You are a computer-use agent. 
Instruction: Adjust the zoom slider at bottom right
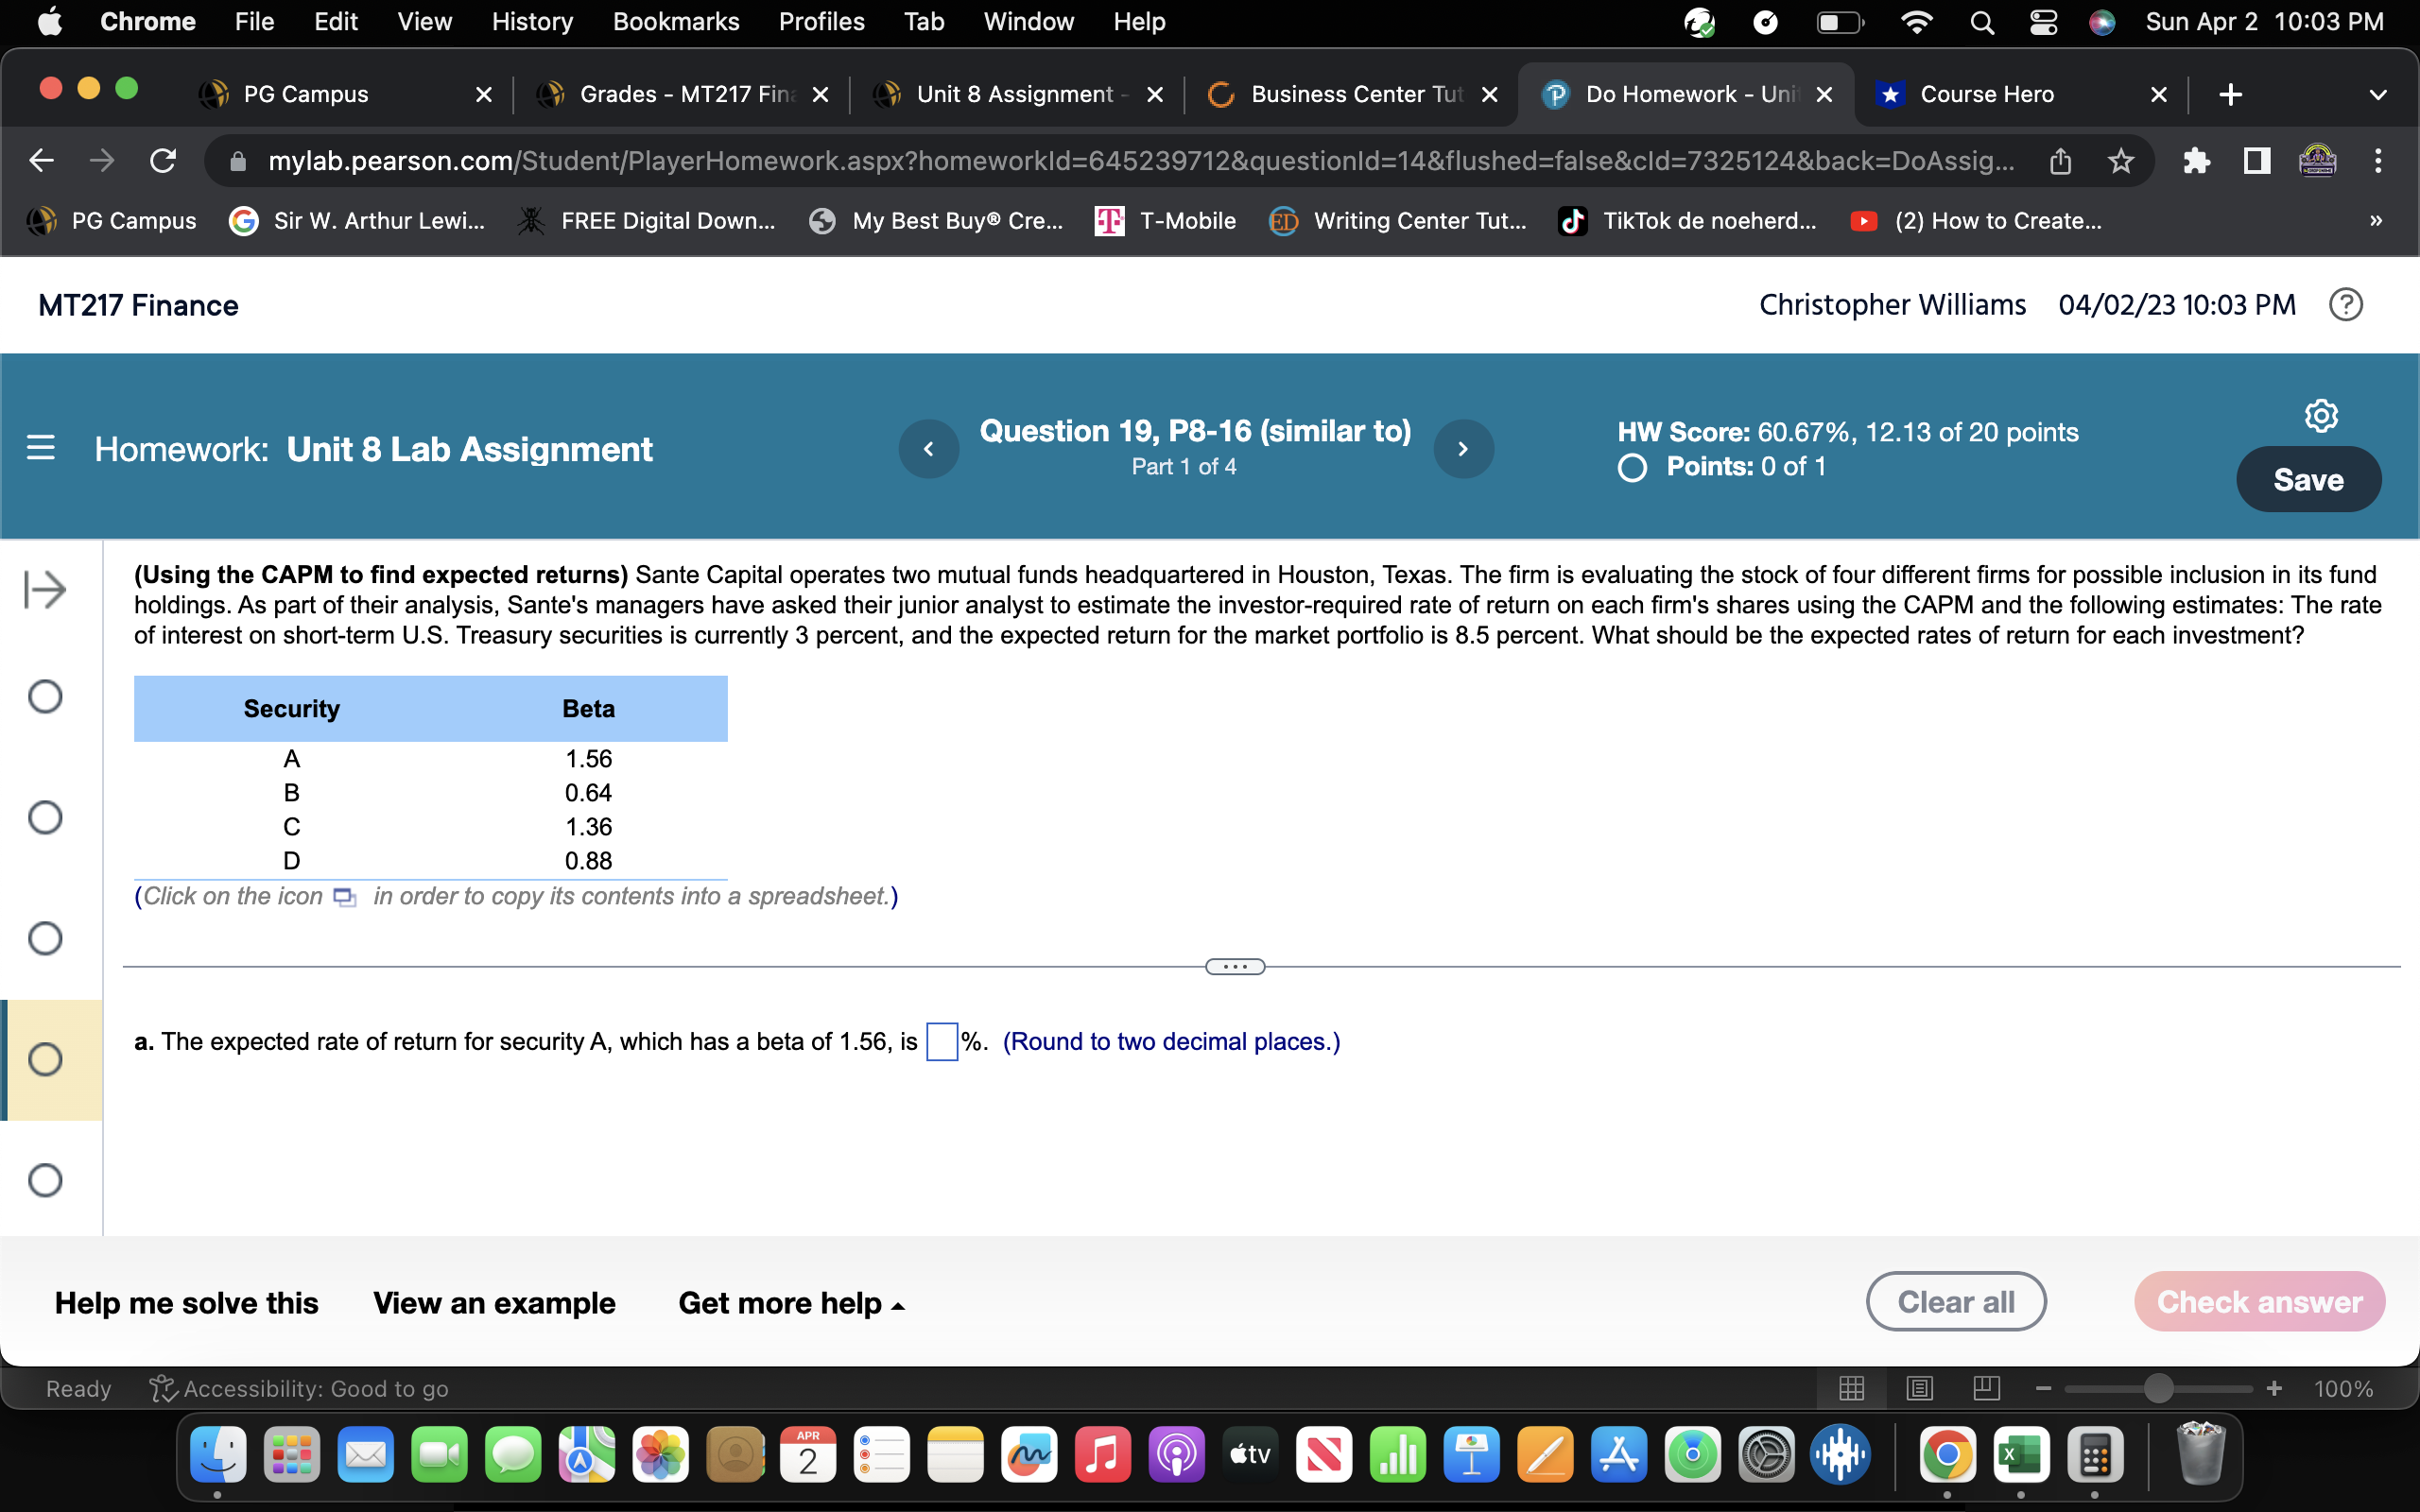(2157, 1388)
